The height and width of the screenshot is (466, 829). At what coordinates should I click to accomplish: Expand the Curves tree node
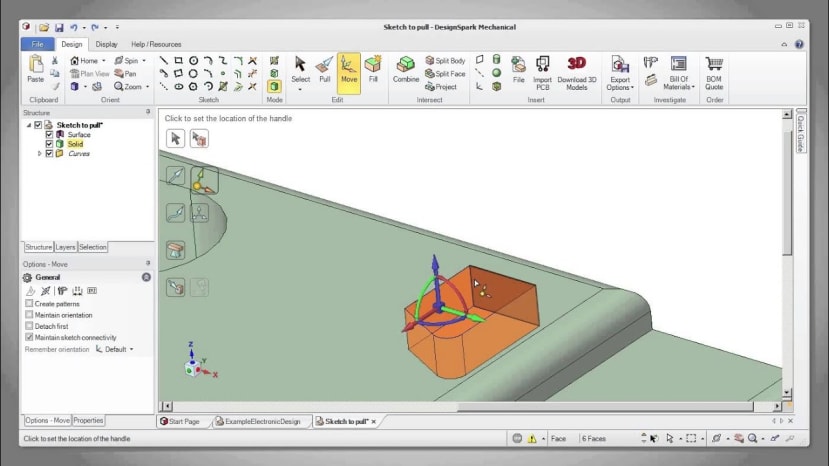click(x=39, y=153)
